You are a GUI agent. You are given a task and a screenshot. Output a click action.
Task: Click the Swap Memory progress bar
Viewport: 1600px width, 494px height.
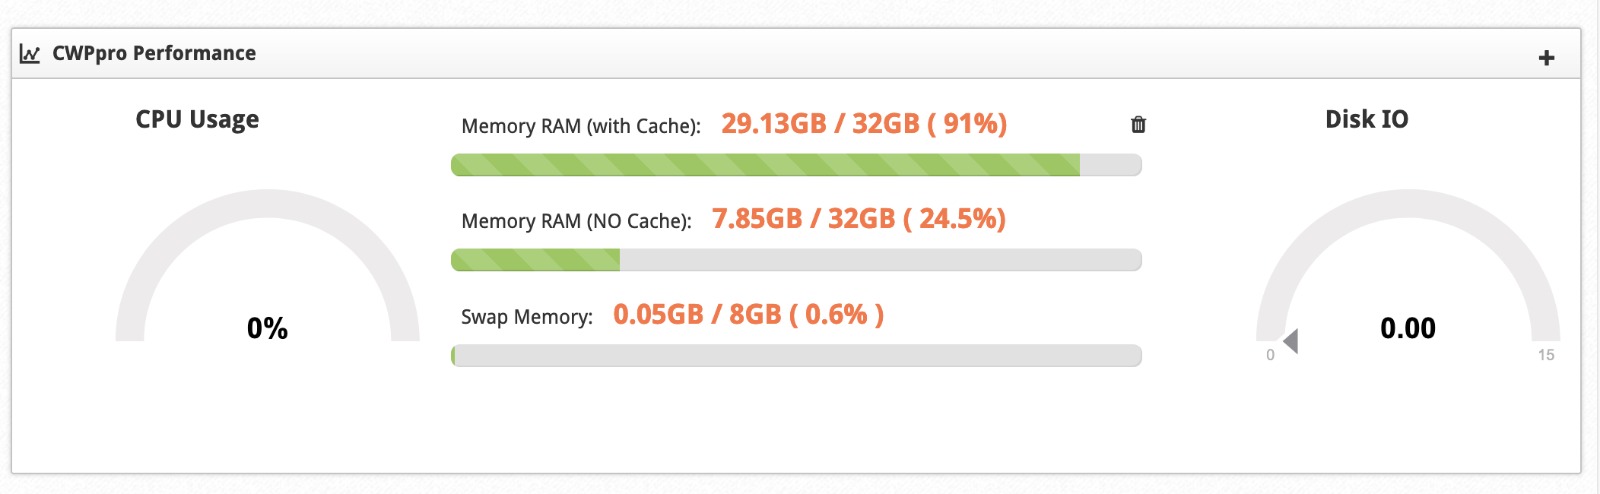pyautogui.click(x=796, y=355)
